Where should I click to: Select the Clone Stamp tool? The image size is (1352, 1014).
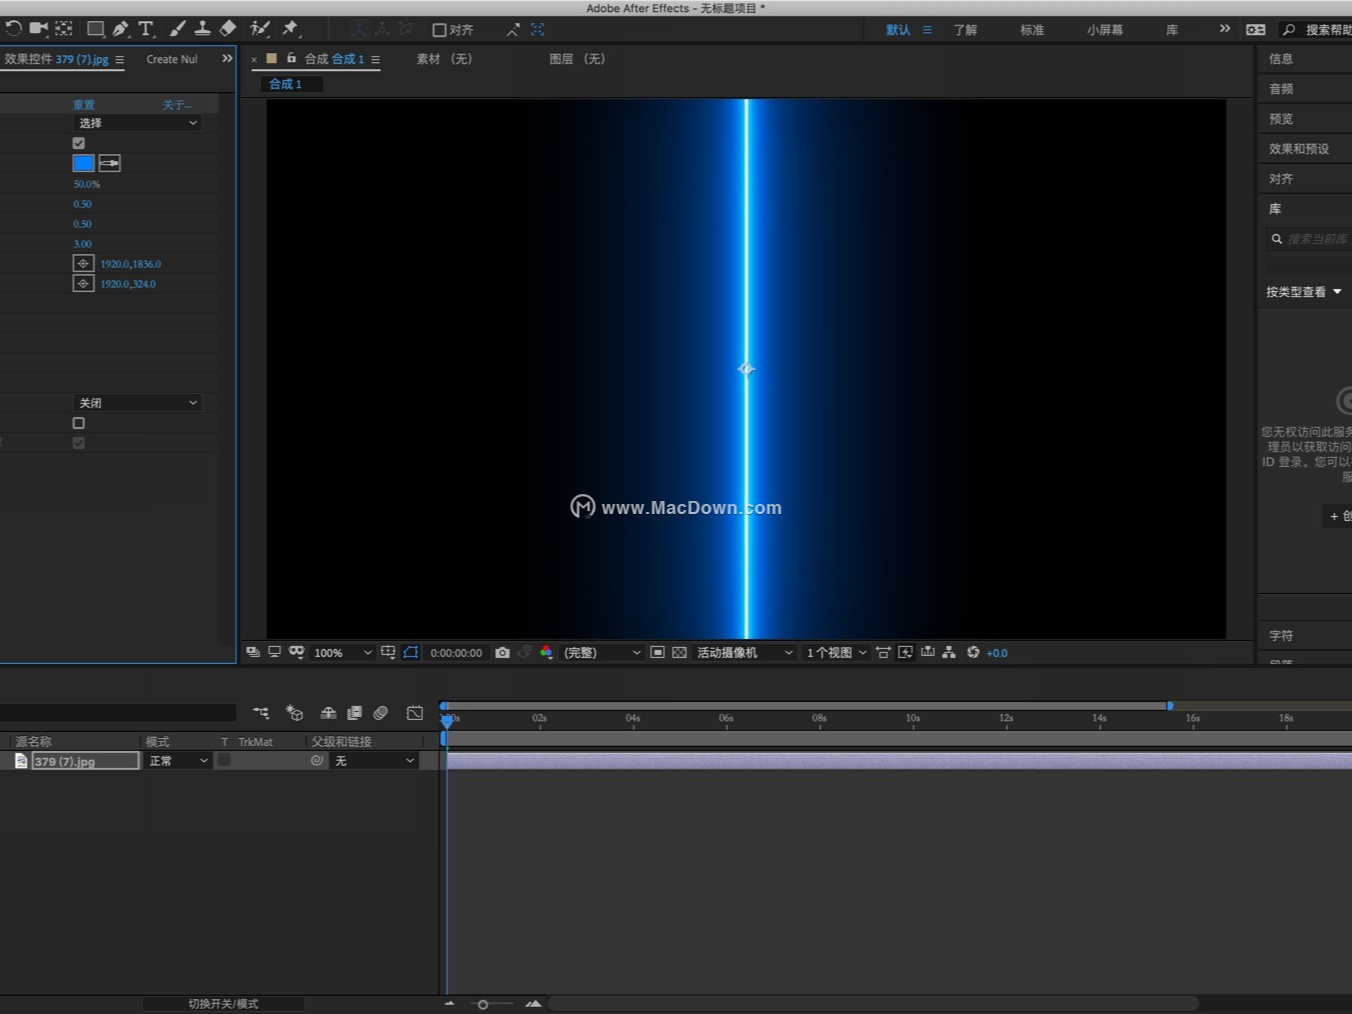[202, 29]
